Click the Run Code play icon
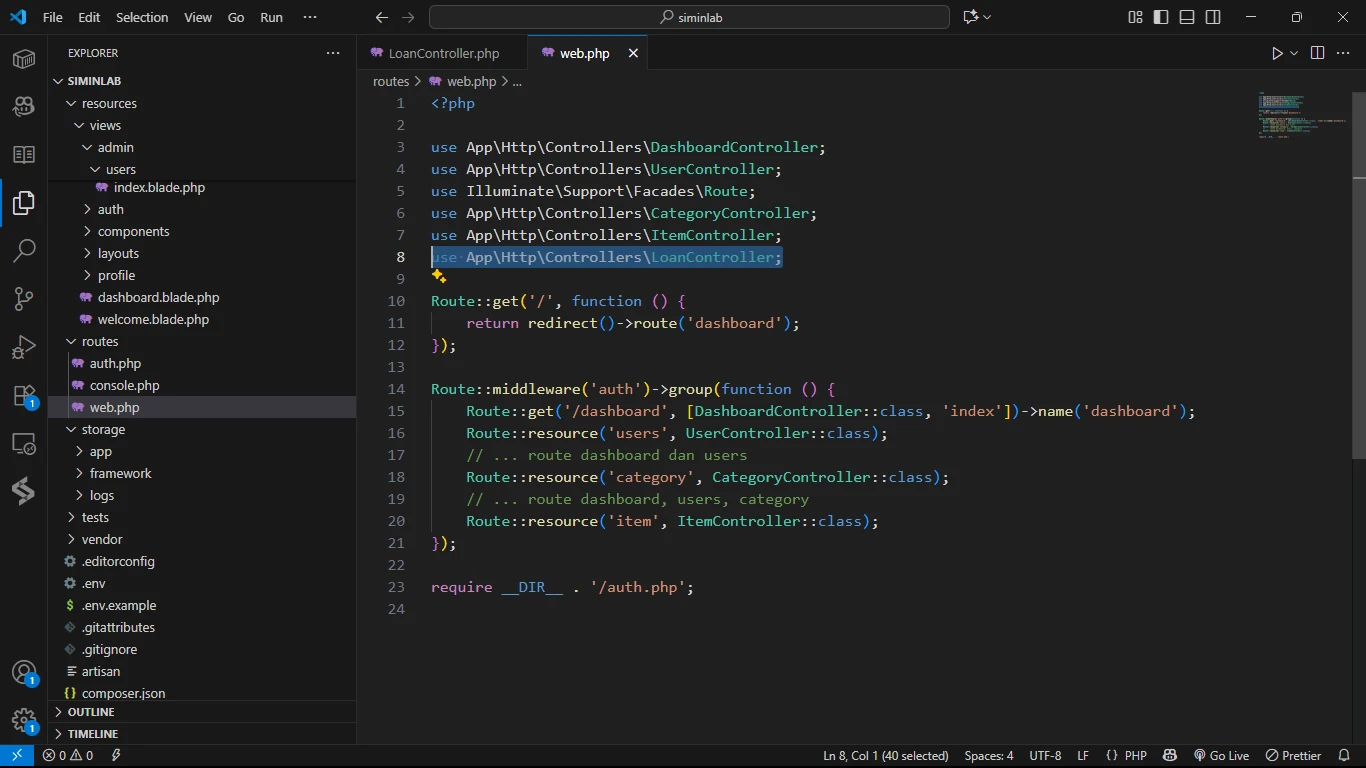The width and height of the screenshot is (1366, 768). coord(1277,53)
